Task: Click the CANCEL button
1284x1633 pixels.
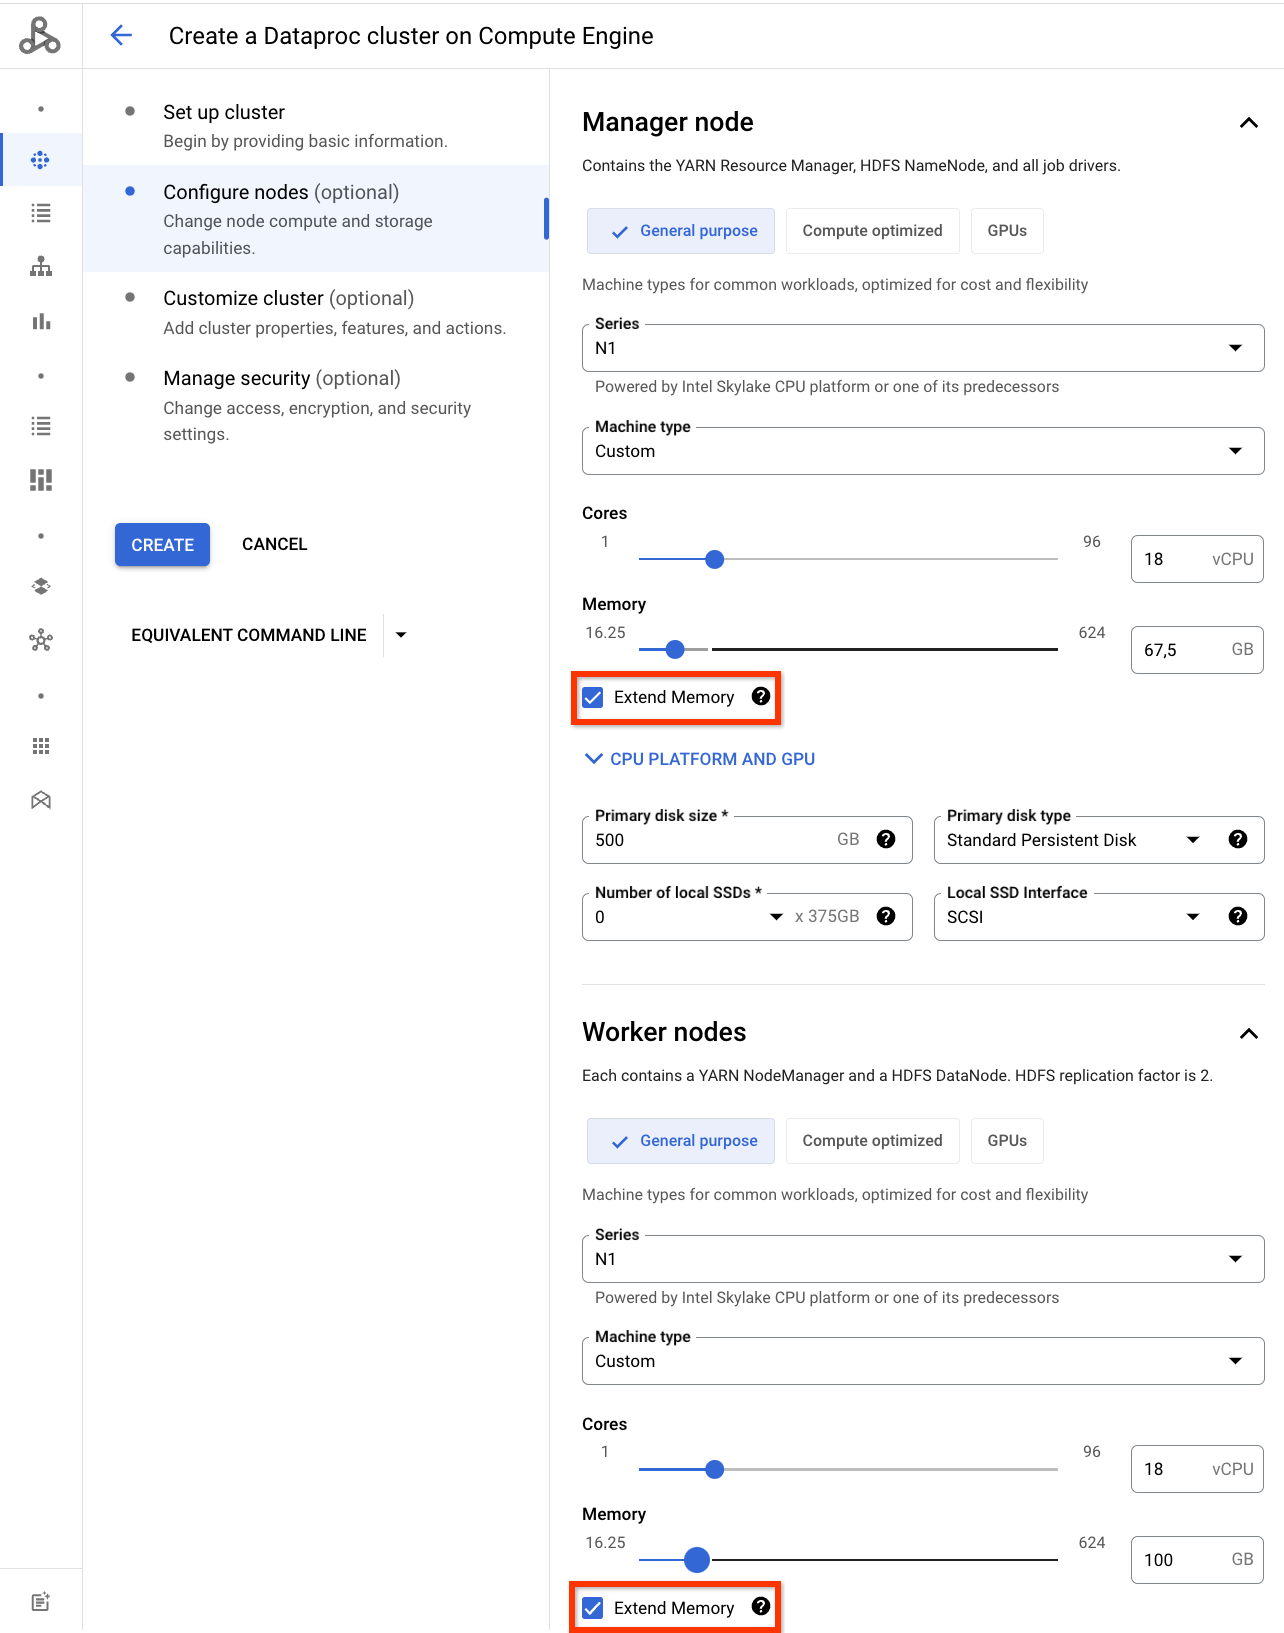Action: pos(274,545)
